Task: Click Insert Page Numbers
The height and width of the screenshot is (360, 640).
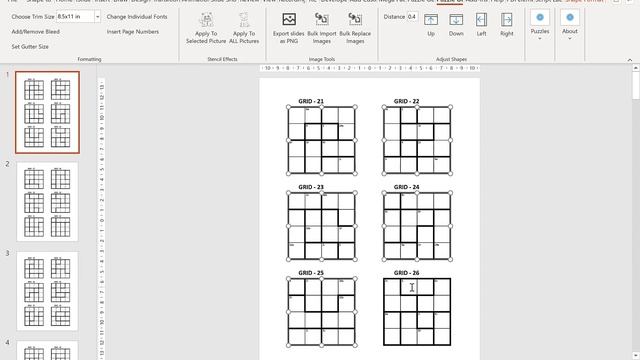Action: tap(133, 32)
